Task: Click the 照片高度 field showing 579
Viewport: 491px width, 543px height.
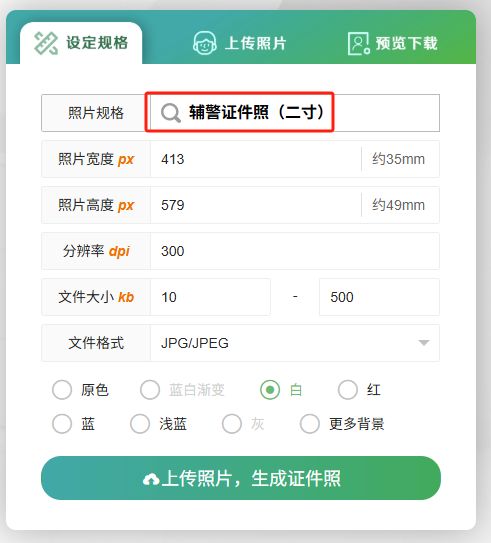Action: click(256, 205)
